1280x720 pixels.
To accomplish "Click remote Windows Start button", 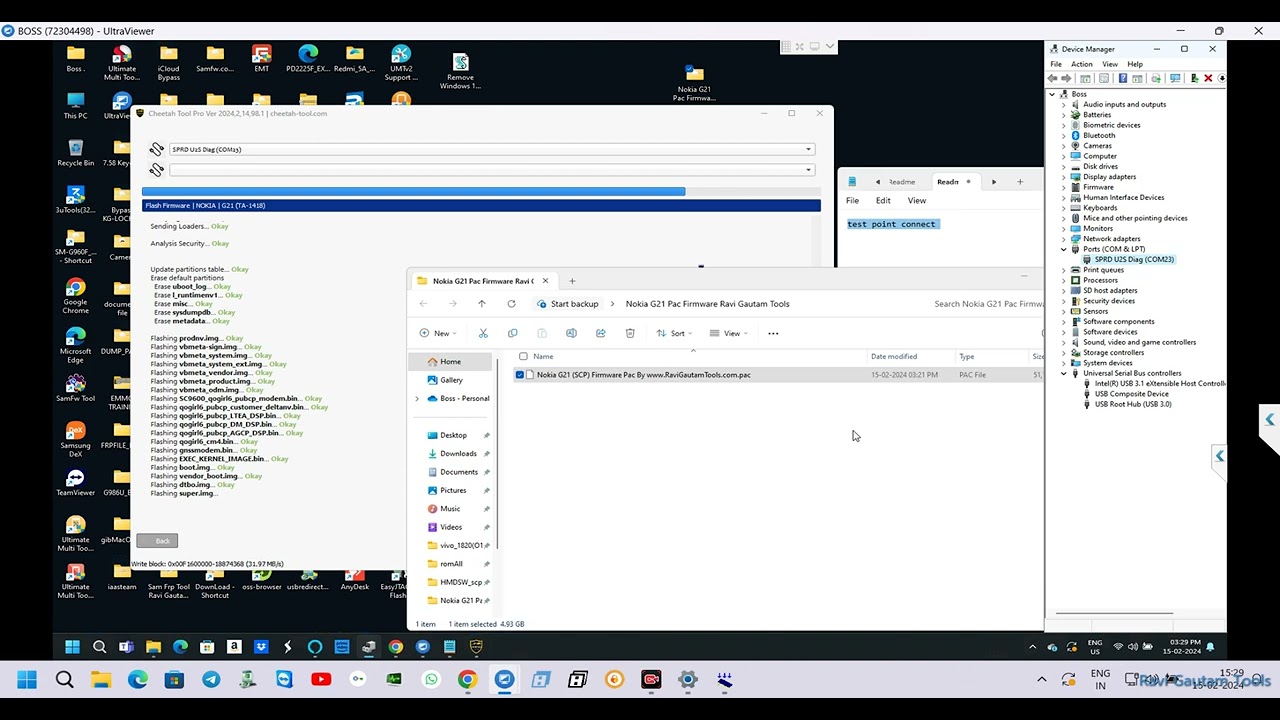I will click(x=72, y=647).
